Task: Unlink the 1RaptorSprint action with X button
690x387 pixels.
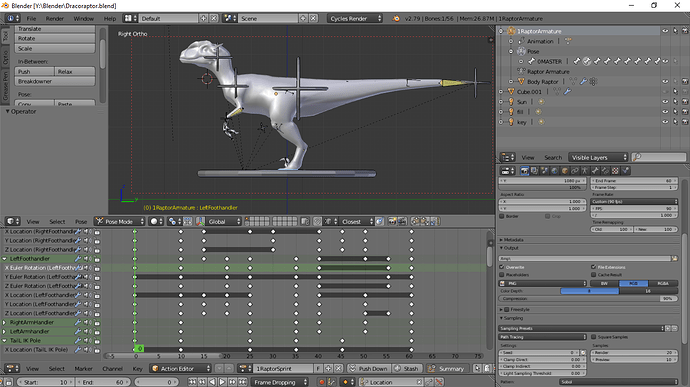Action: click(x=338, y=369)
